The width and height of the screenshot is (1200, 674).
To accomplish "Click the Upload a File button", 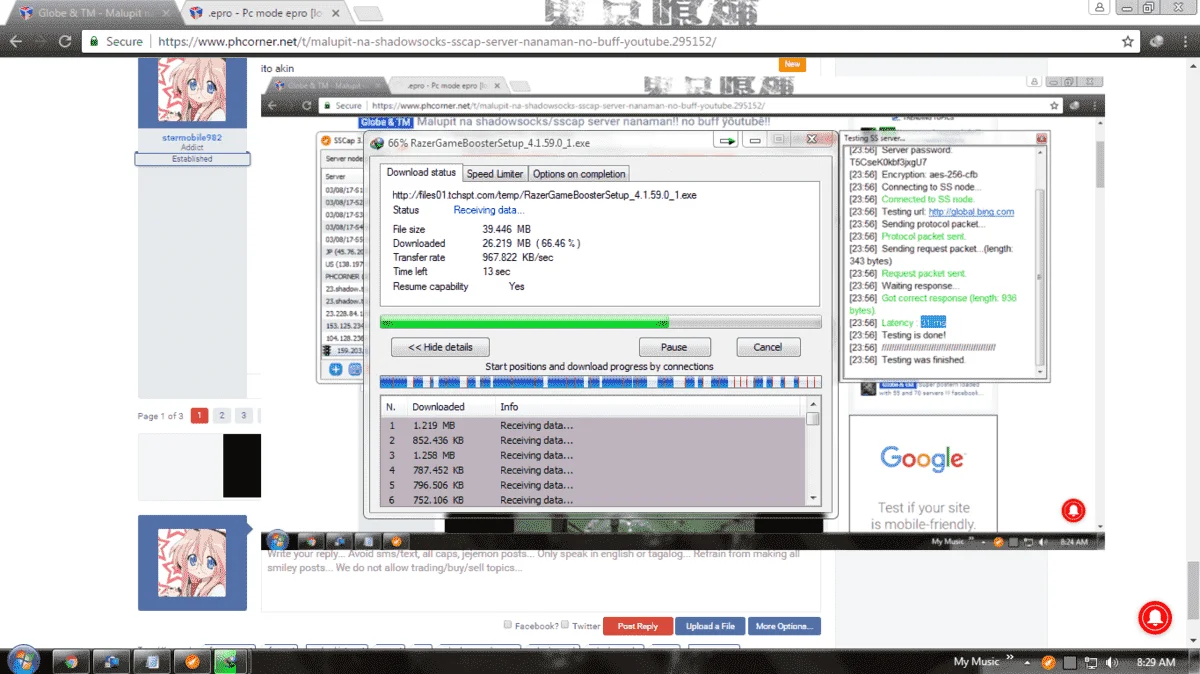I will point(710,626).
